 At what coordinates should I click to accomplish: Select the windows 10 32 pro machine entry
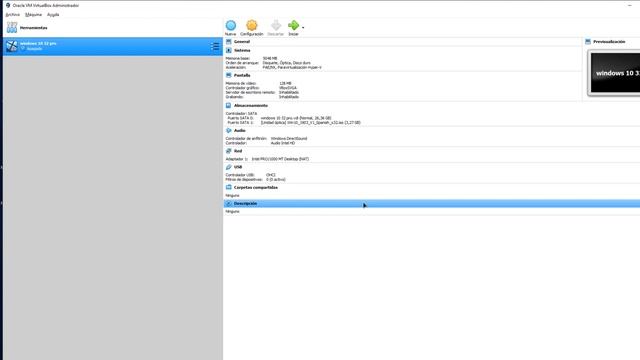click(113, 46)
